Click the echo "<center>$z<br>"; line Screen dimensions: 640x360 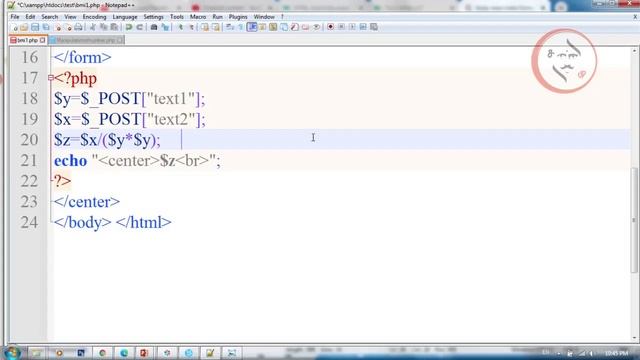[137, 161]
